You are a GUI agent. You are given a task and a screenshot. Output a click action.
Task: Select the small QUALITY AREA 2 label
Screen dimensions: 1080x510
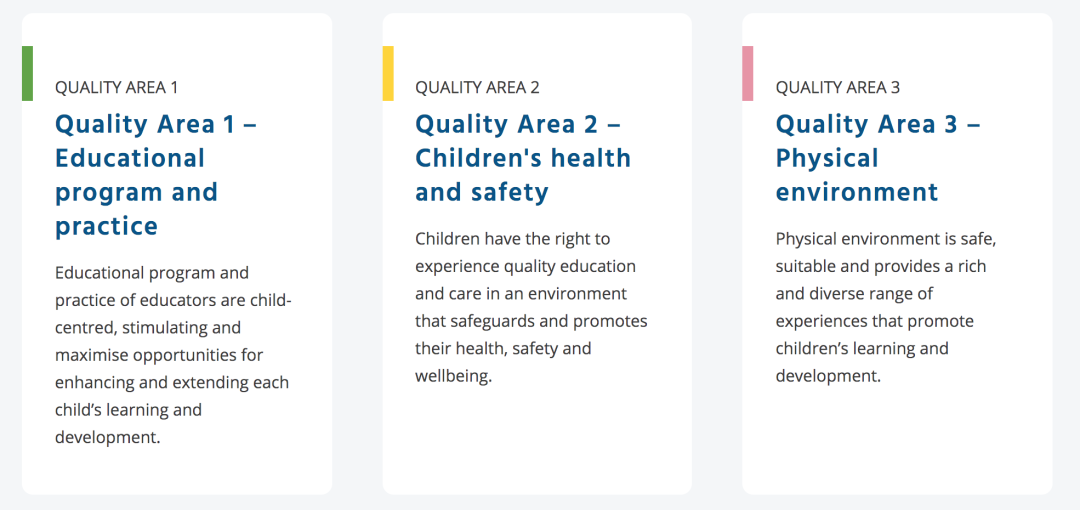coord(477,88)
